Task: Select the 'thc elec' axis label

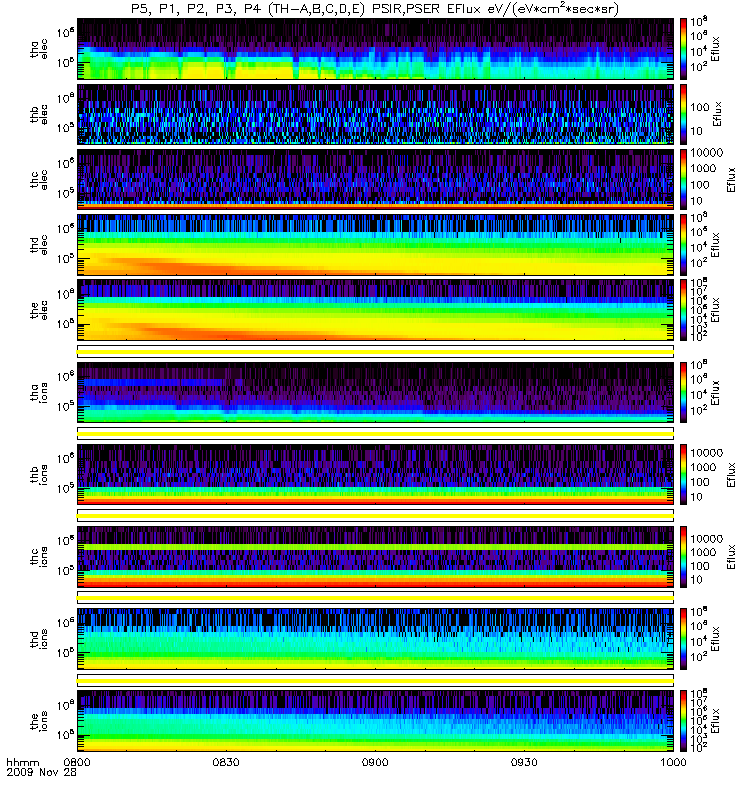Action: click(39, 180)
